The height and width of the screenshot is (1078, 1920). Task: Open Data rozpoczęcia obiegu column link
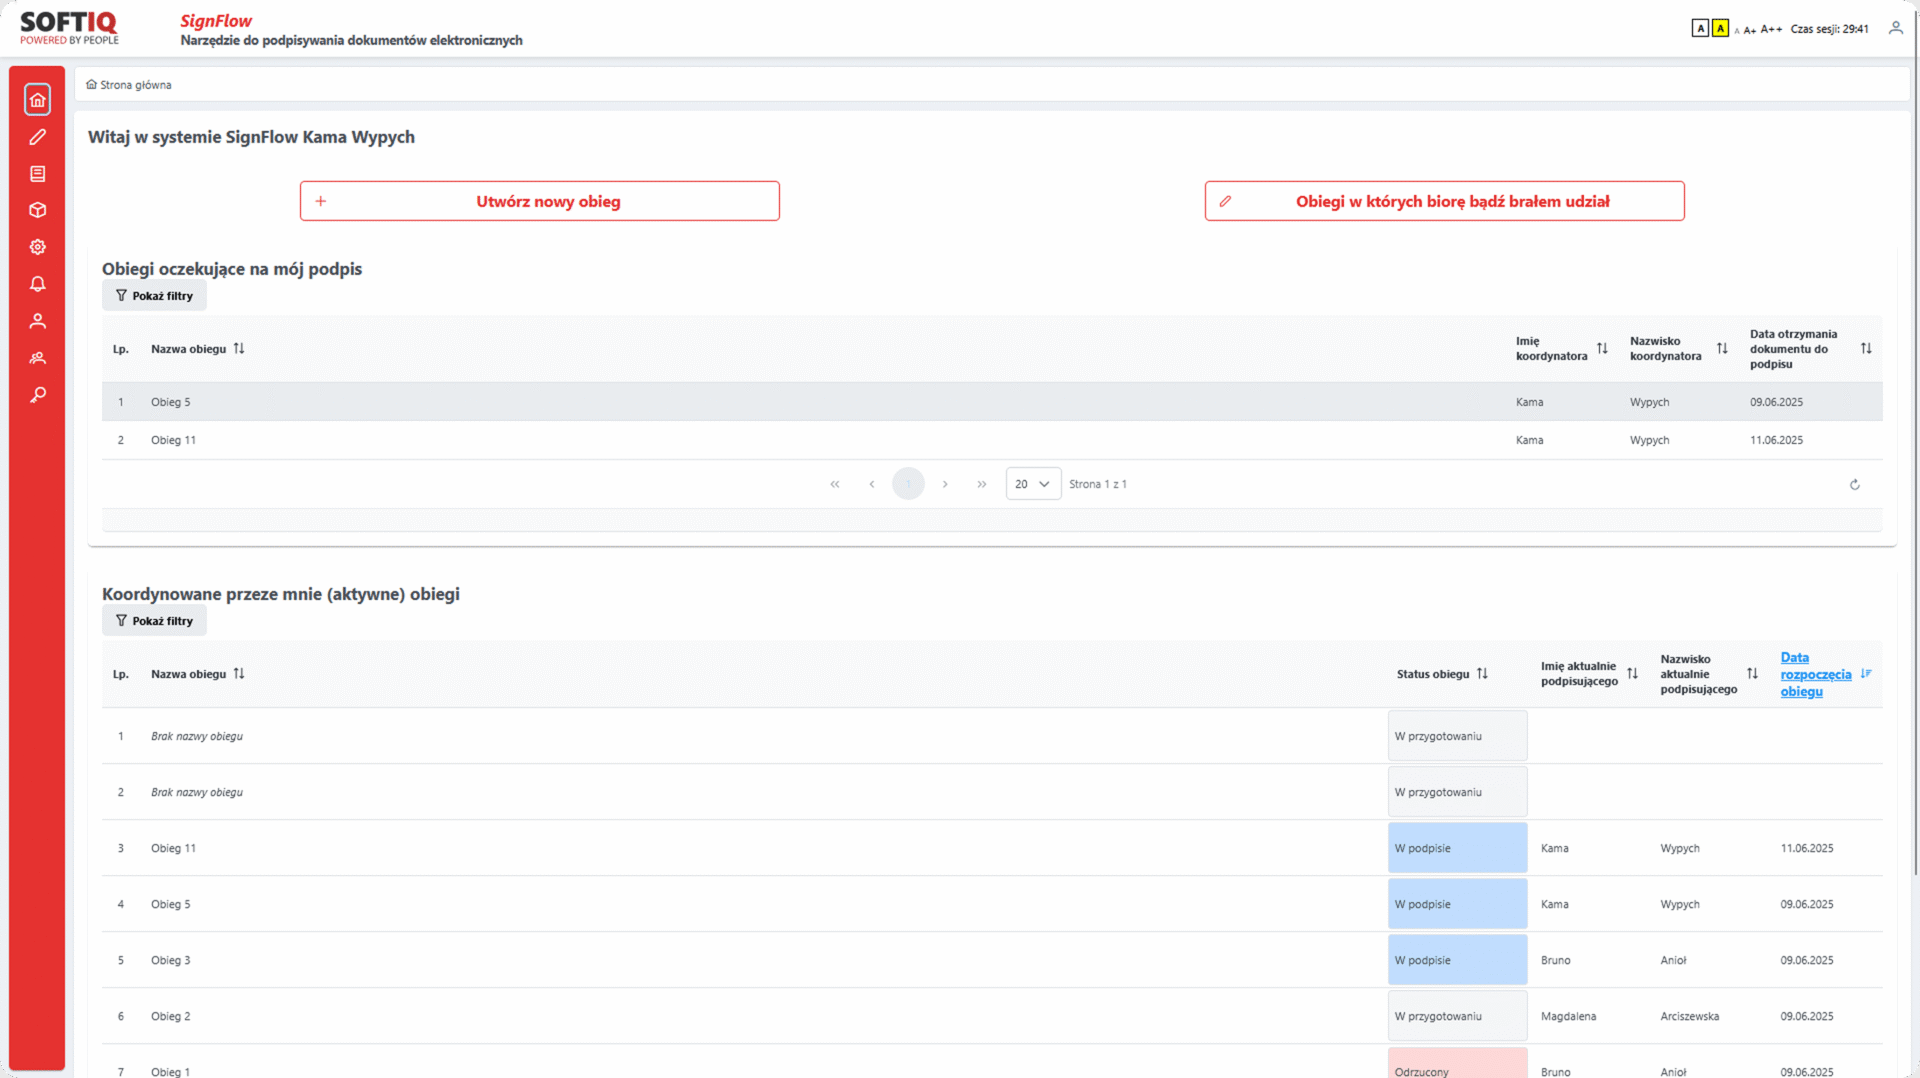(1814, 674)
